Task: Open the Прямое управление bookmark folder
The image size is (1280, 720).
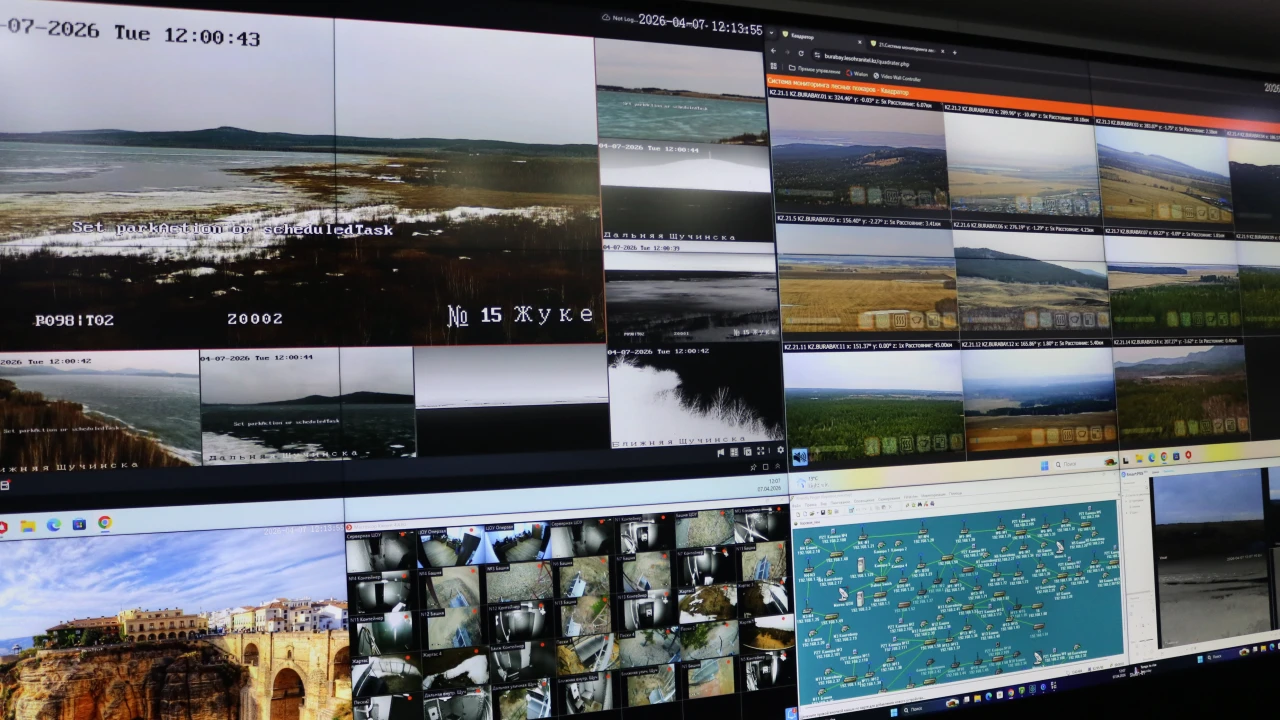Action: [x=814, y=70]
